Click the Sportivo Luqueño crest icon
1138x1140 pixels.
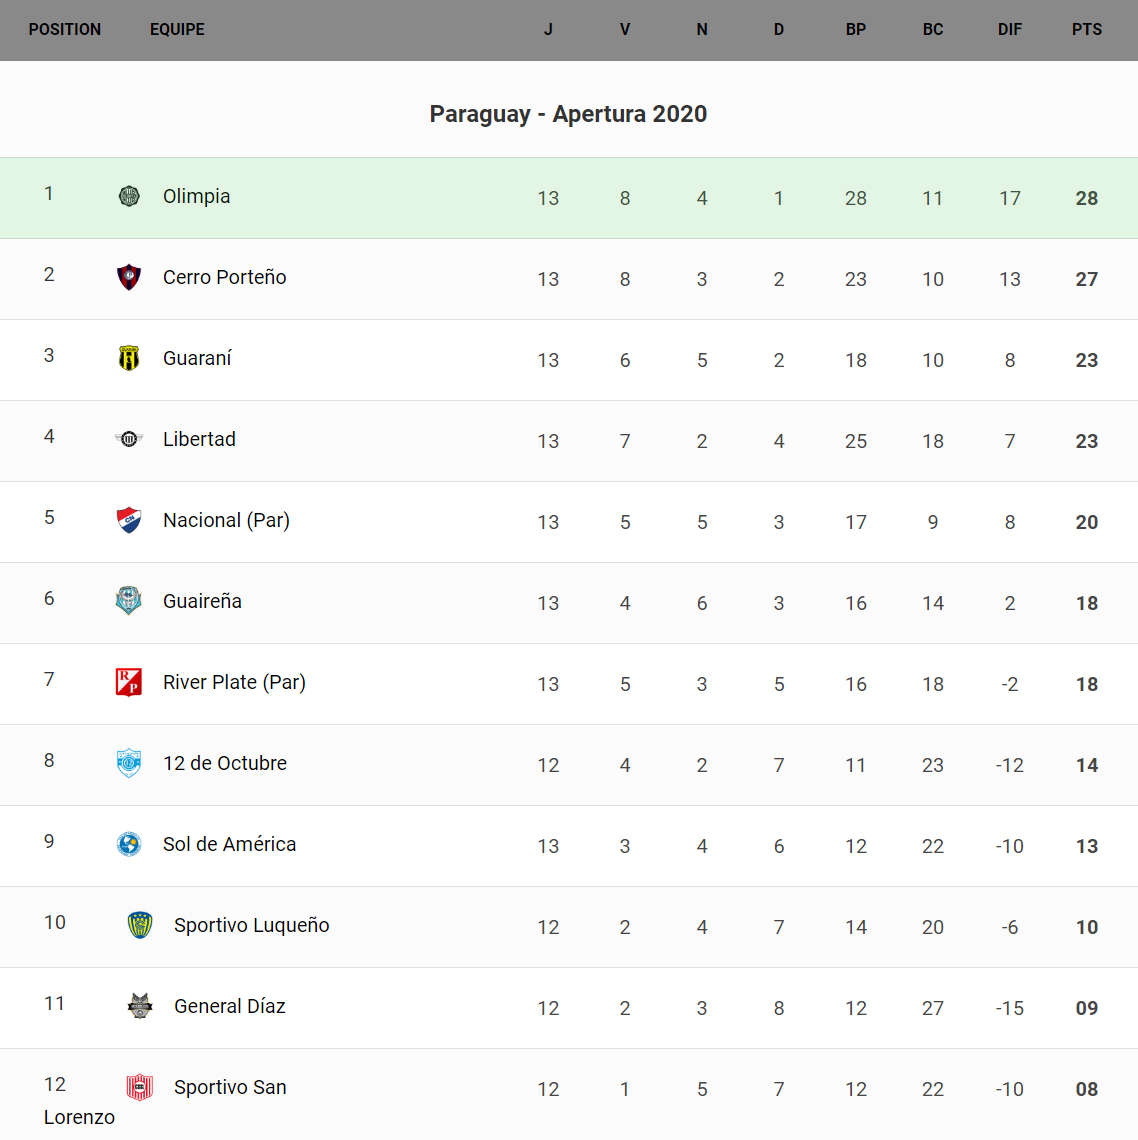point(140,925)
